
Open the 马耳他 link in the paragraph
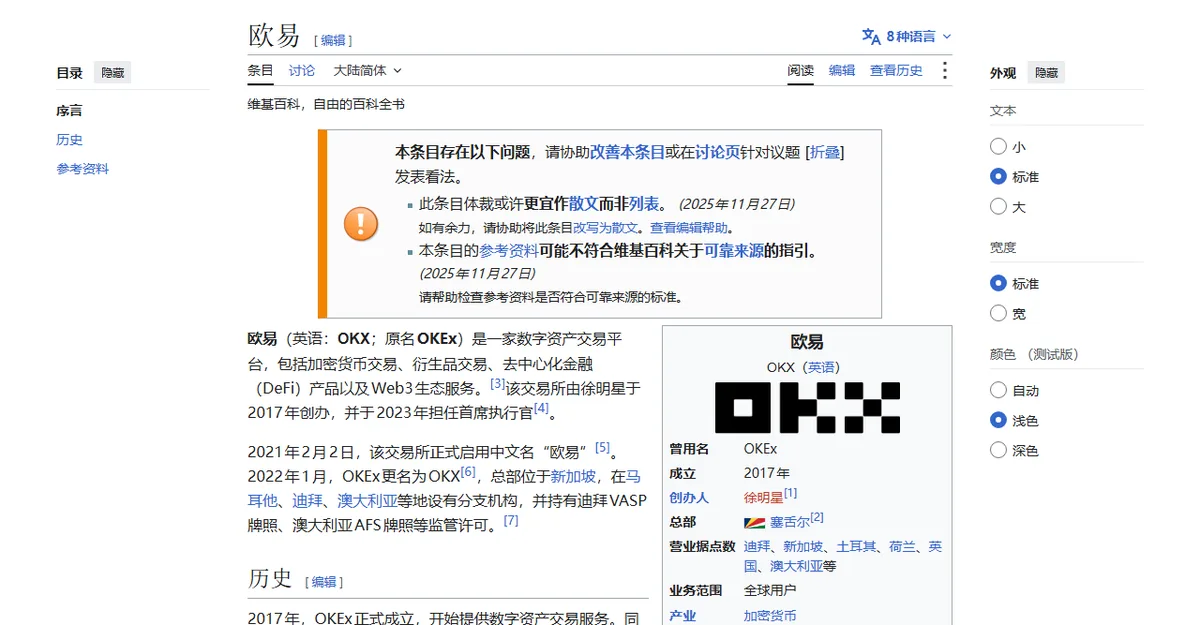(x=444, y=488)
